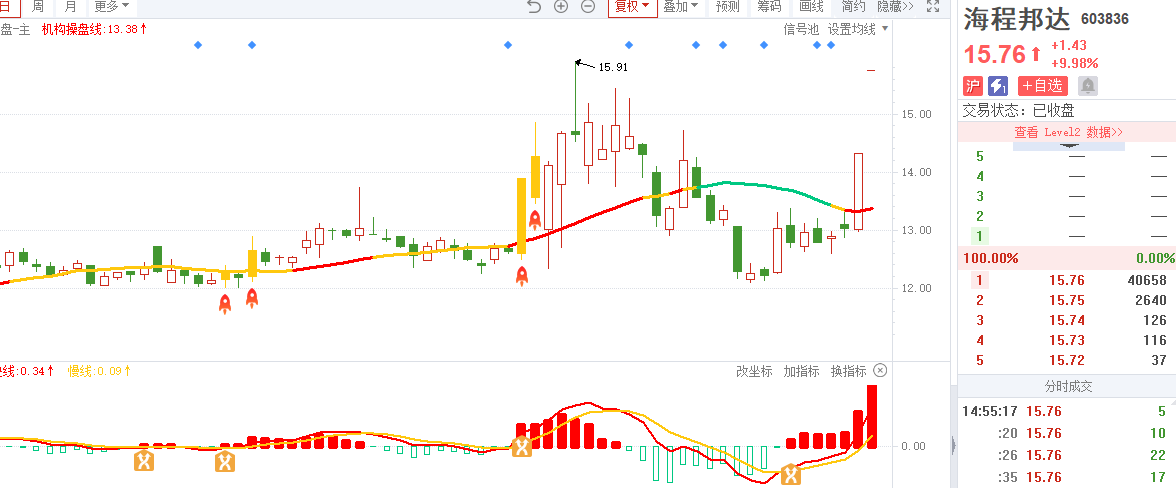
Task: Click the 沪 exchange badge
Action: [x=972, y=85]
